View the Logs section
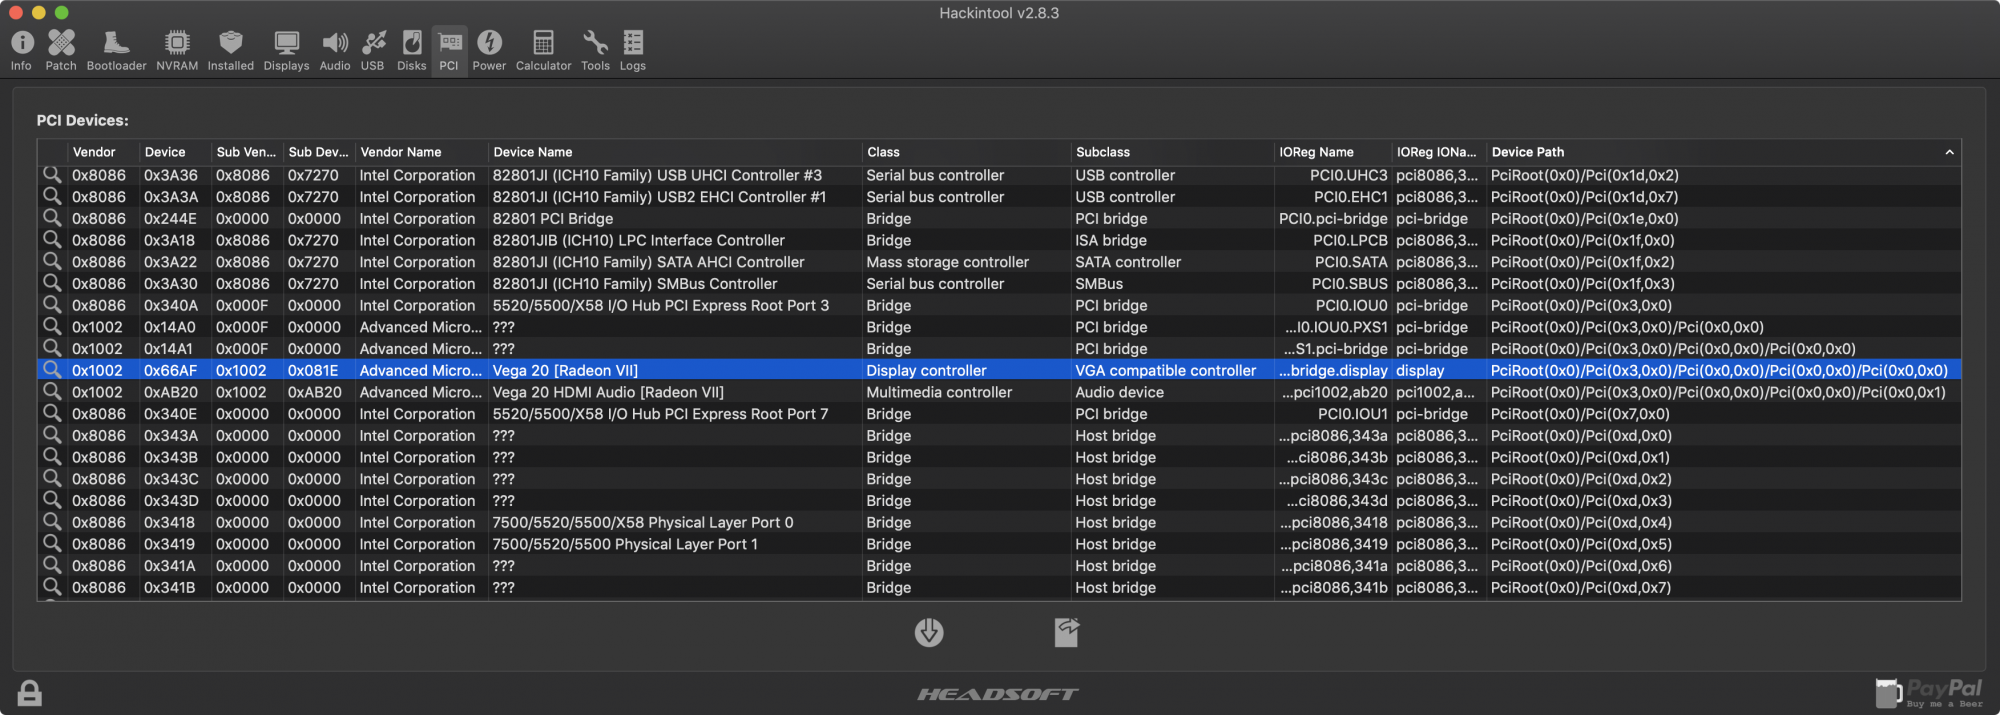2000x715 pixels. [633, 50]
